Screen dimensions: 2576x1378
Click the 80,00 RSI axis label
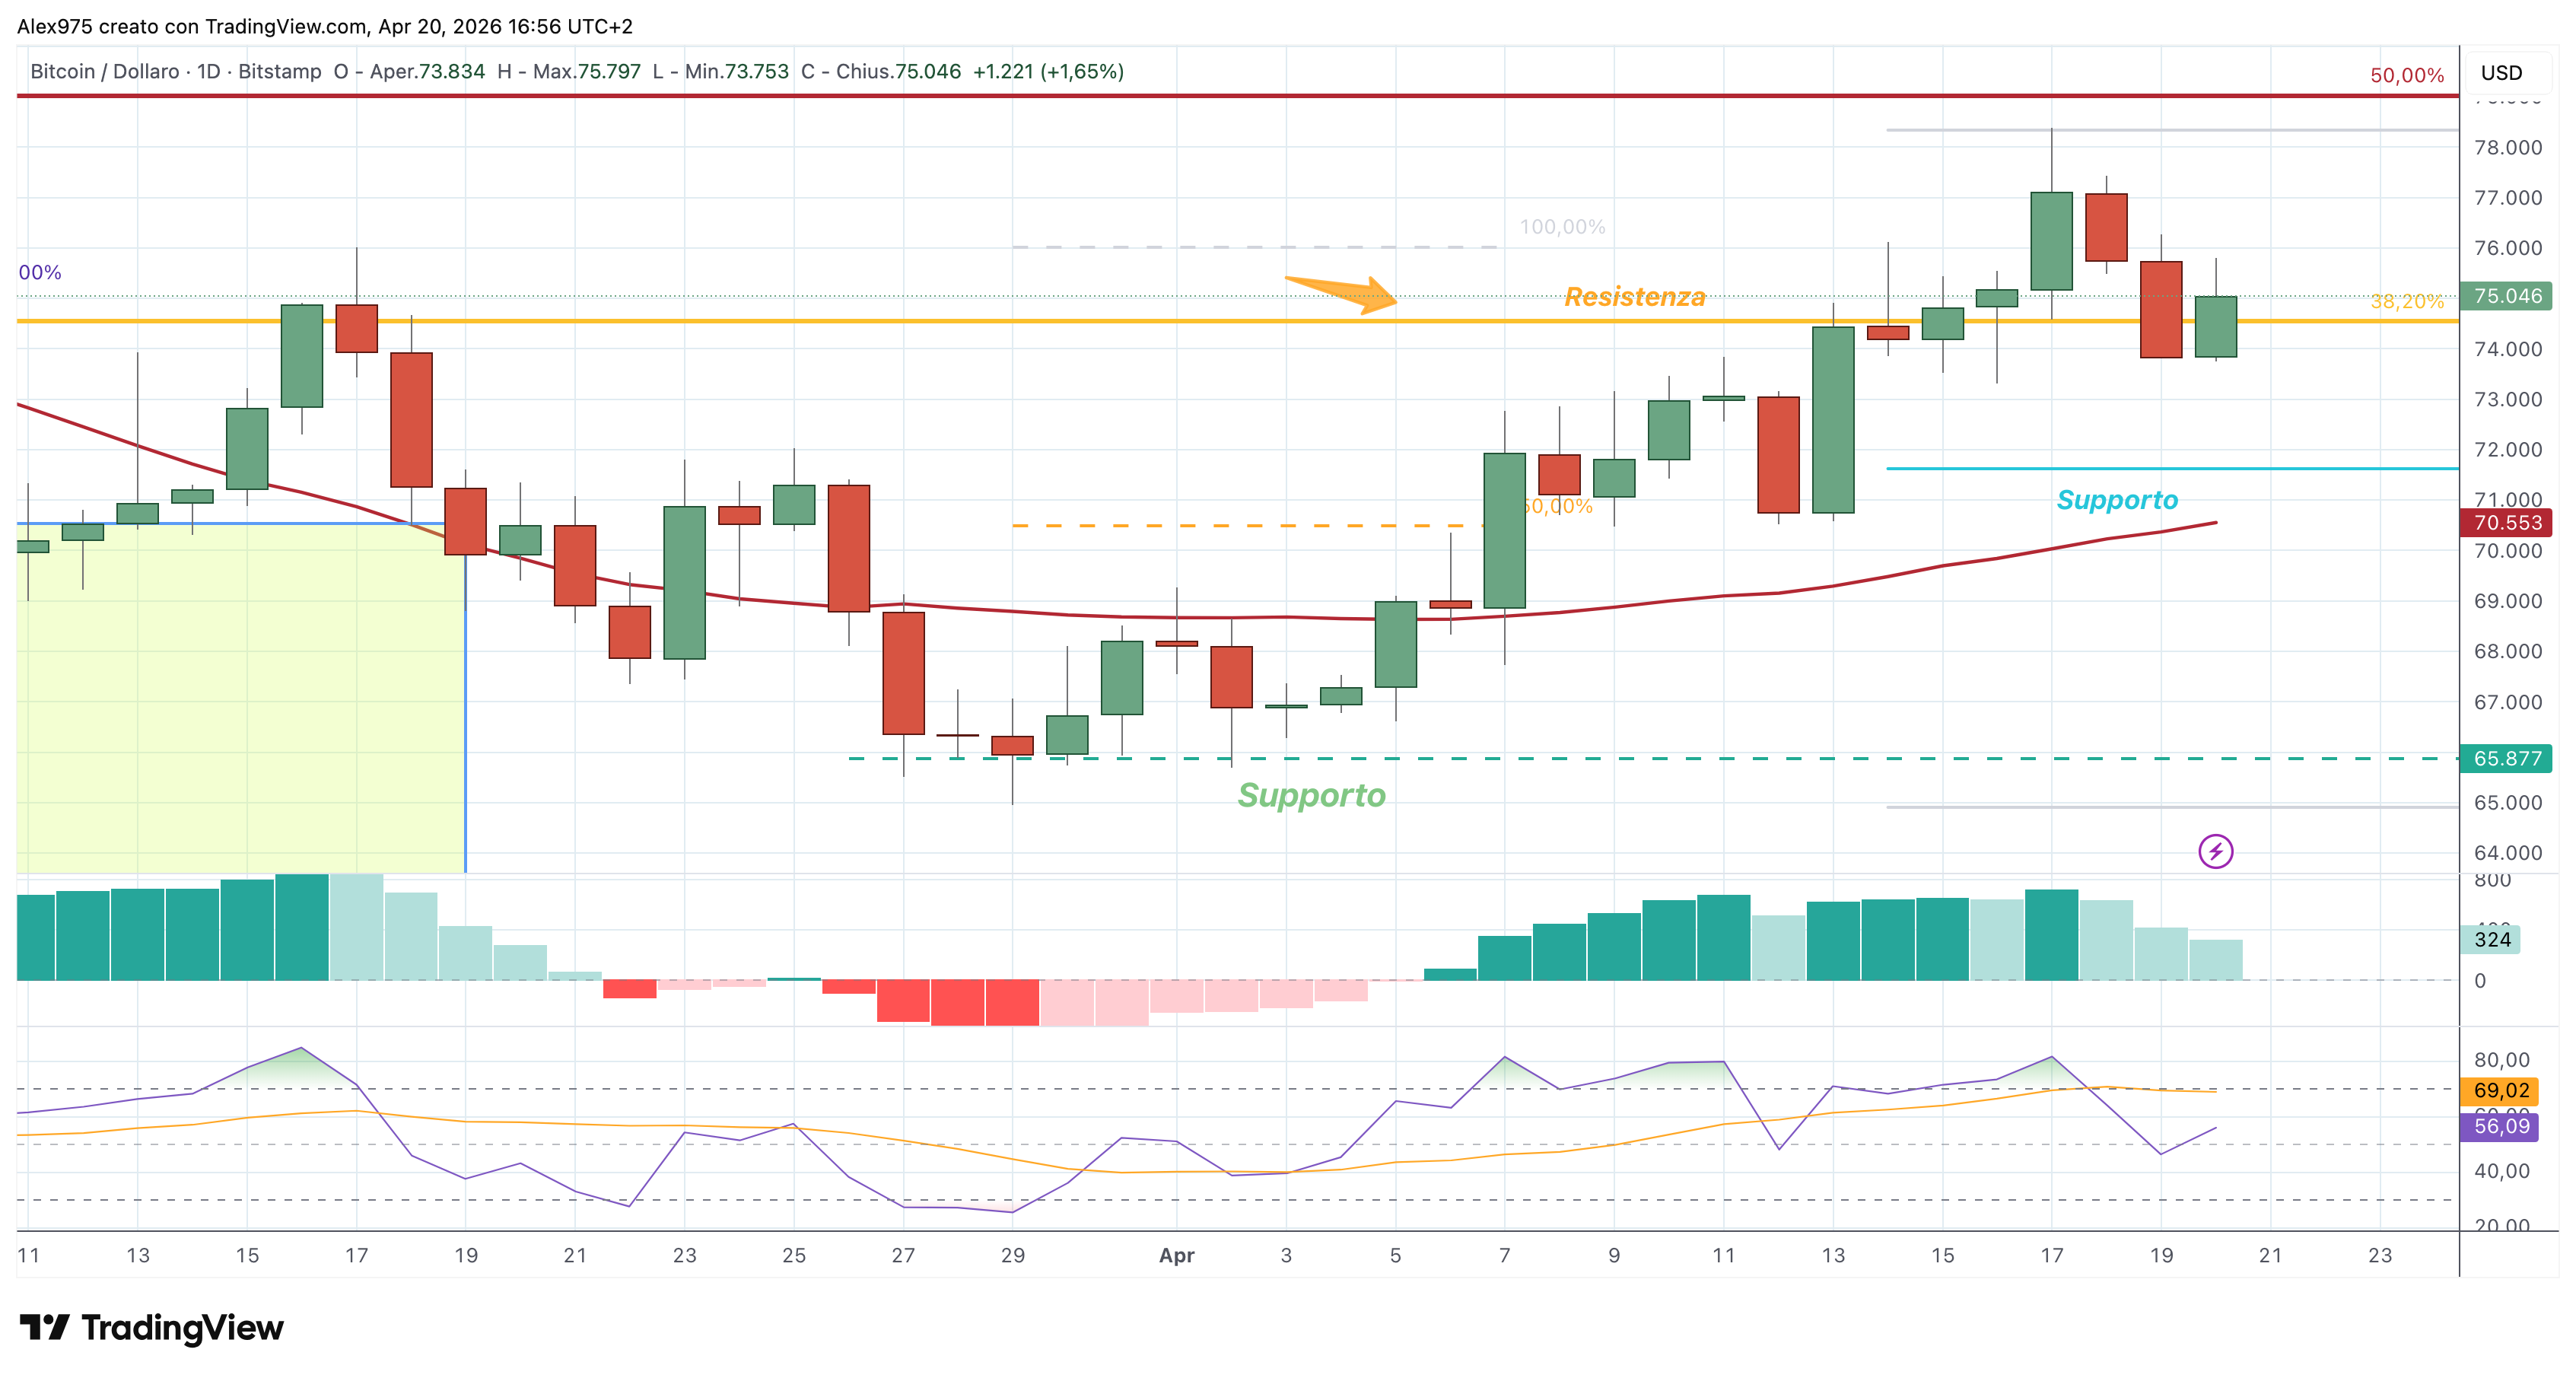[2501, 1059]
